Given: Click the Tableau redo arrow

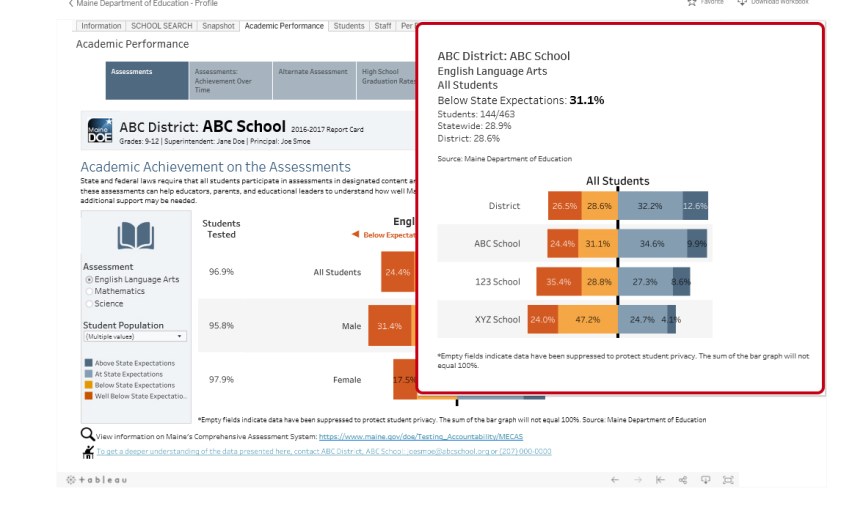Looking at the screenshot, I should click(637, 480).
